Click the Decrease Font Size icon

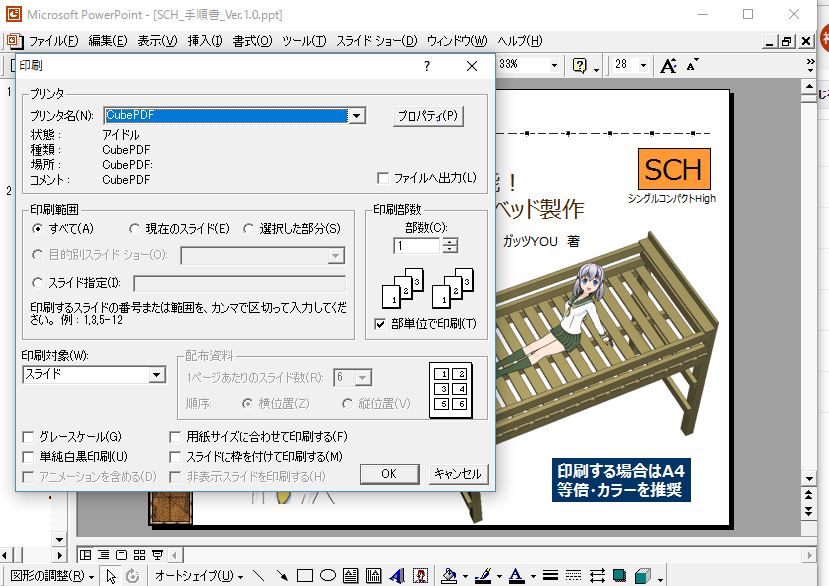point(692,66)
